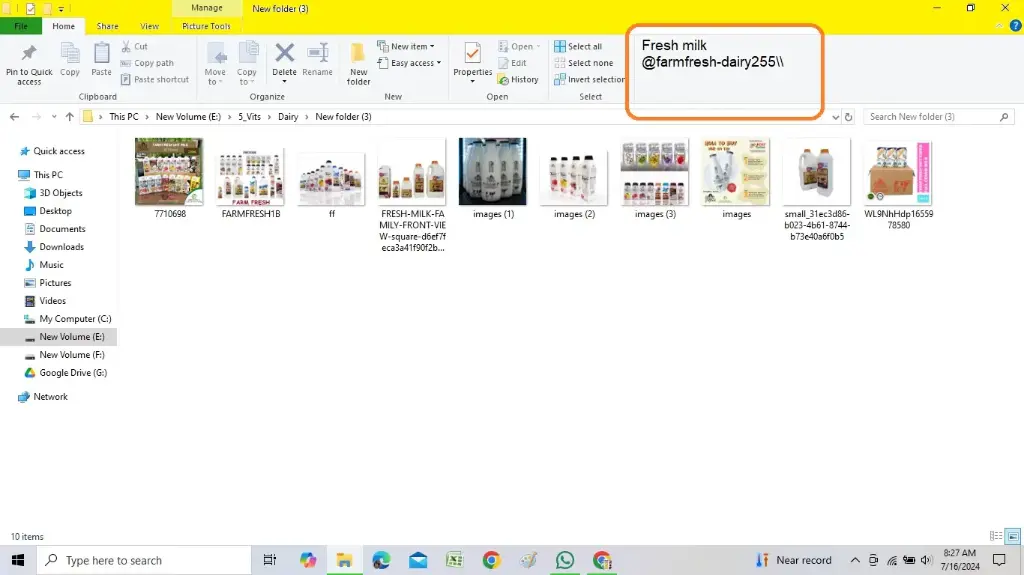The height and width of the screenshot is (575, 1024).
Task: Open the recent locations dropdown arrow
Action: coord(54,117)
